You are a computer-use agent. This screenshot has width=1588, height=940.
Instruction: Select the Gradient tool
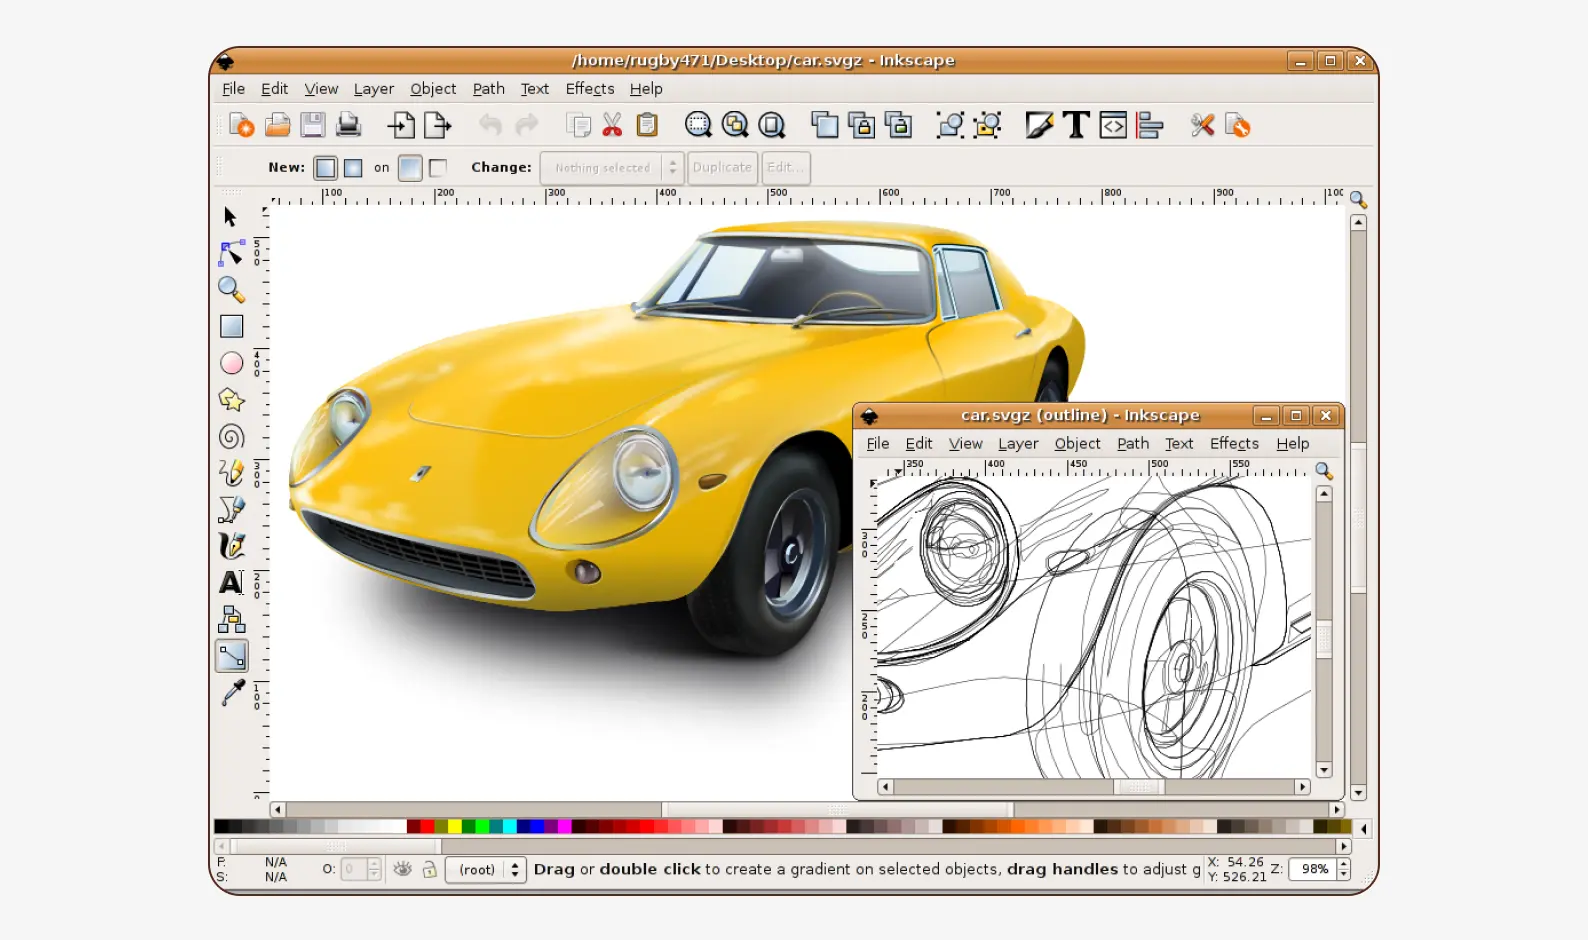pos(232,656)
